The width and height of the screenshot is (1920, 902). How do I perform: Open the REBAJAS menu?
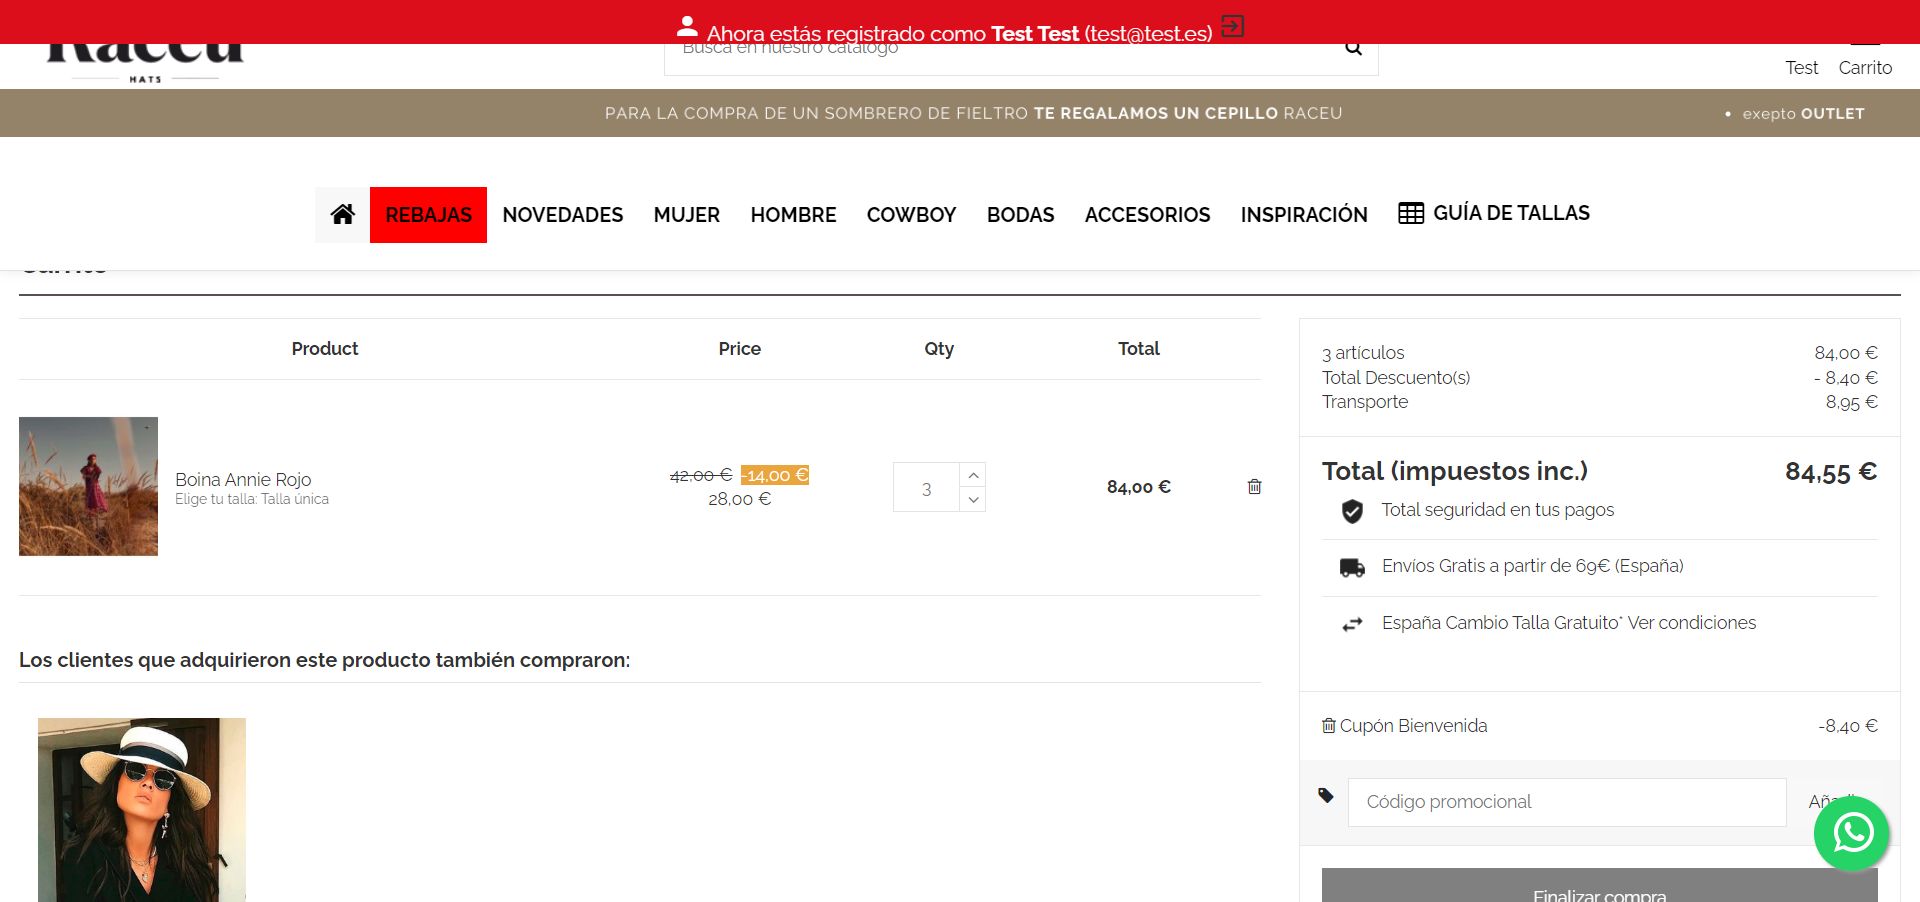point(428,215)
